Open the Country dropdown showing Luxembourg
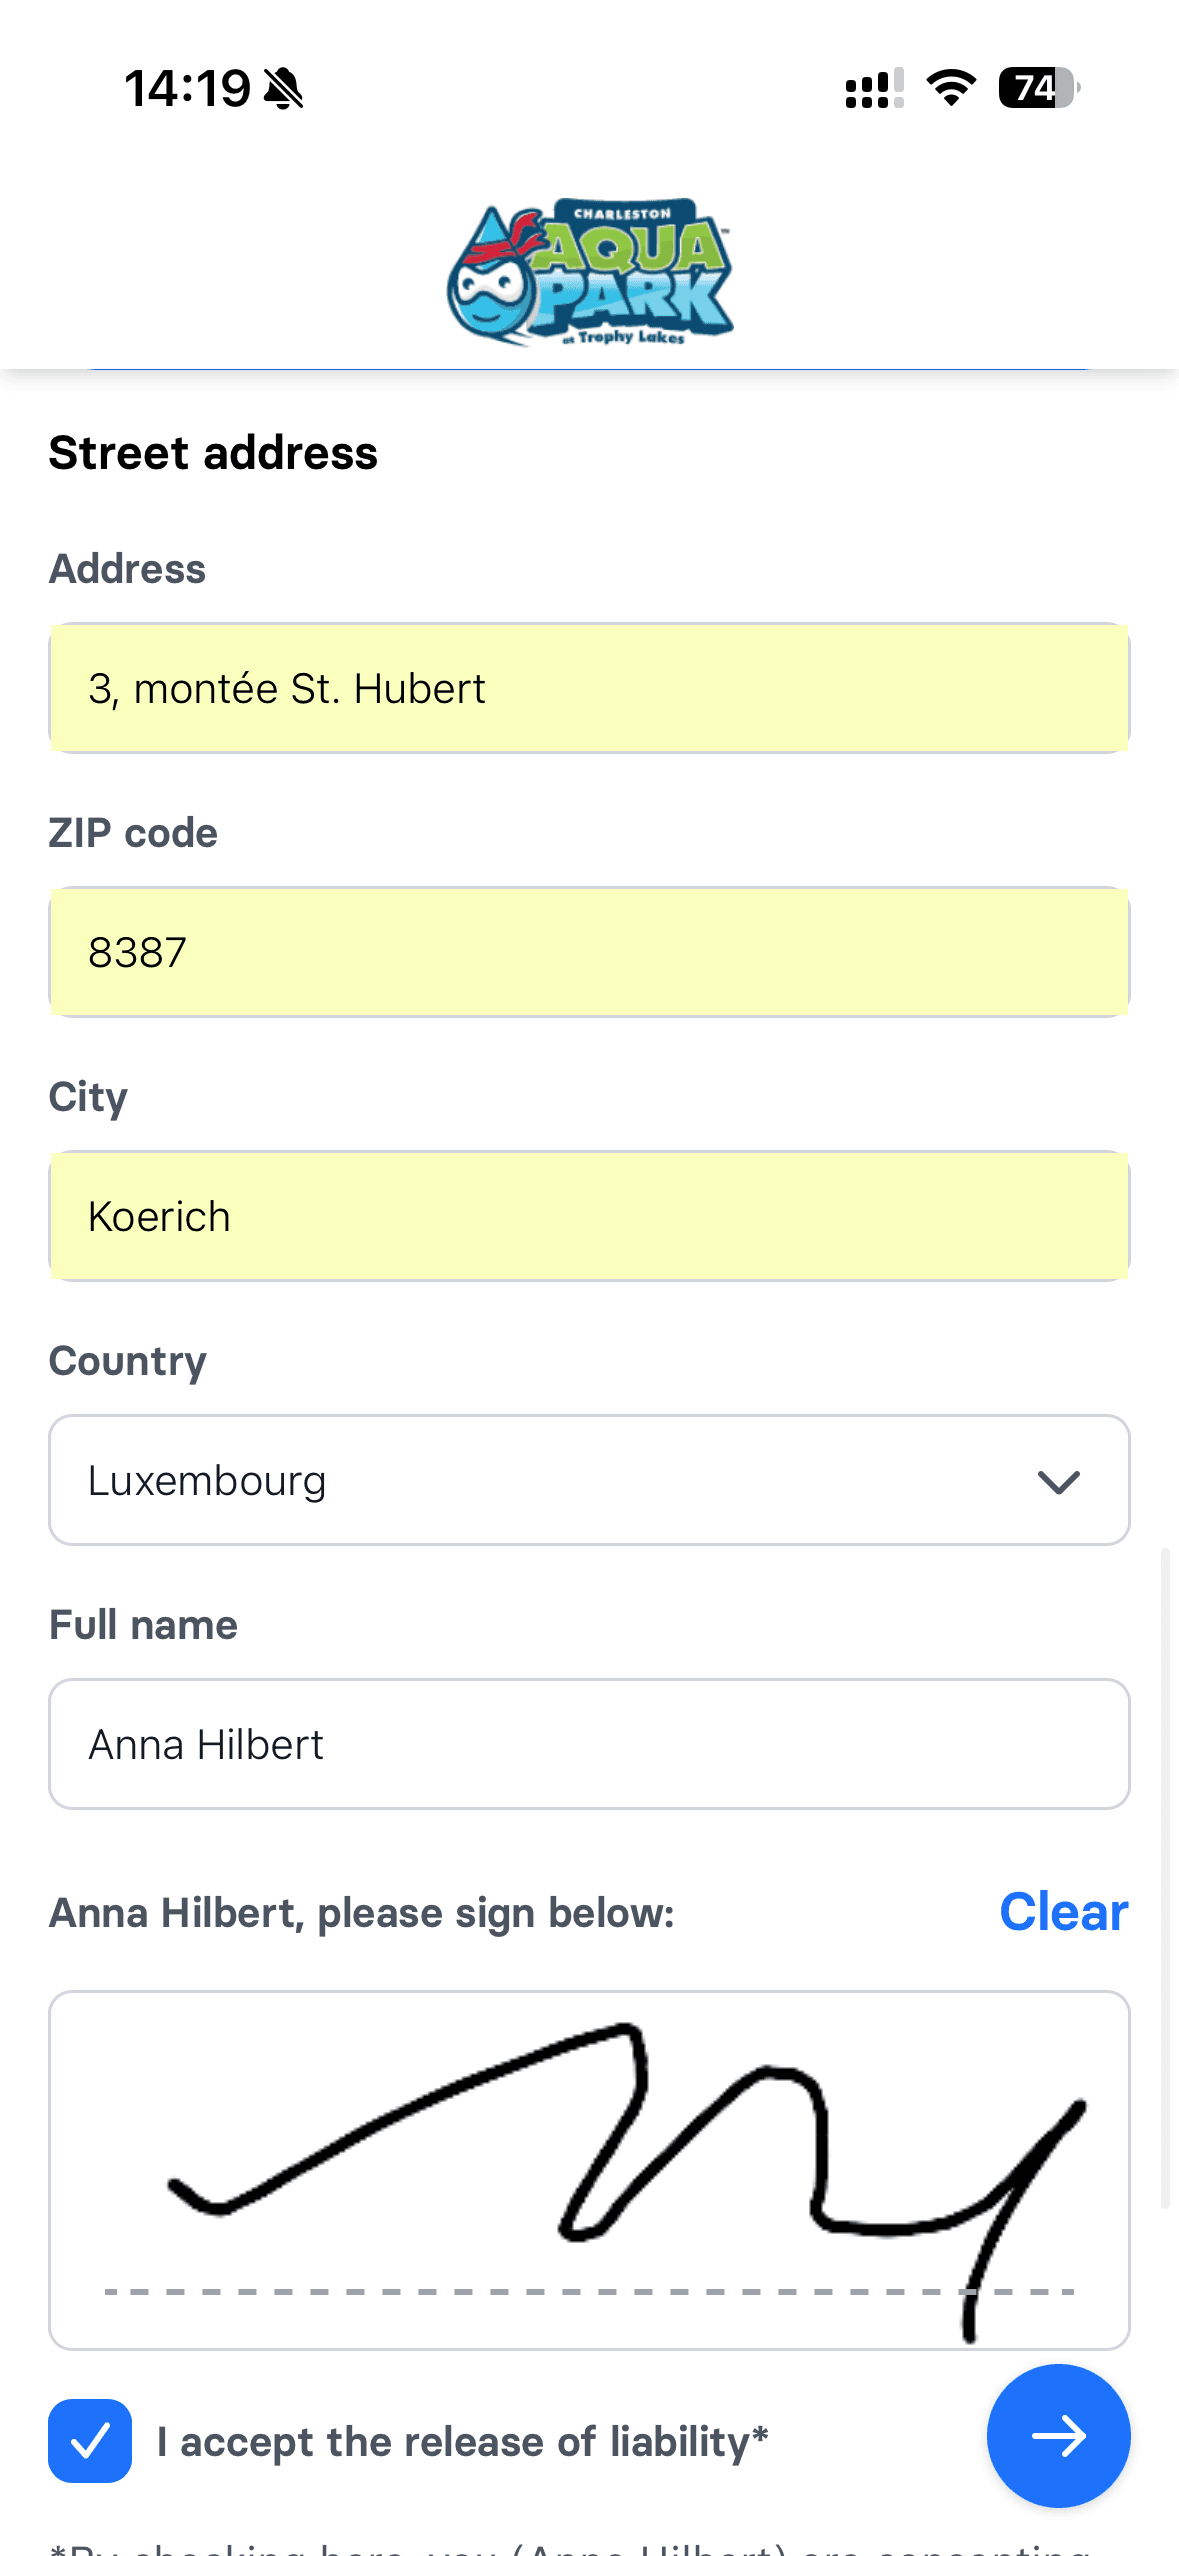The image size is (1179, 2556). coord(560,1480)
